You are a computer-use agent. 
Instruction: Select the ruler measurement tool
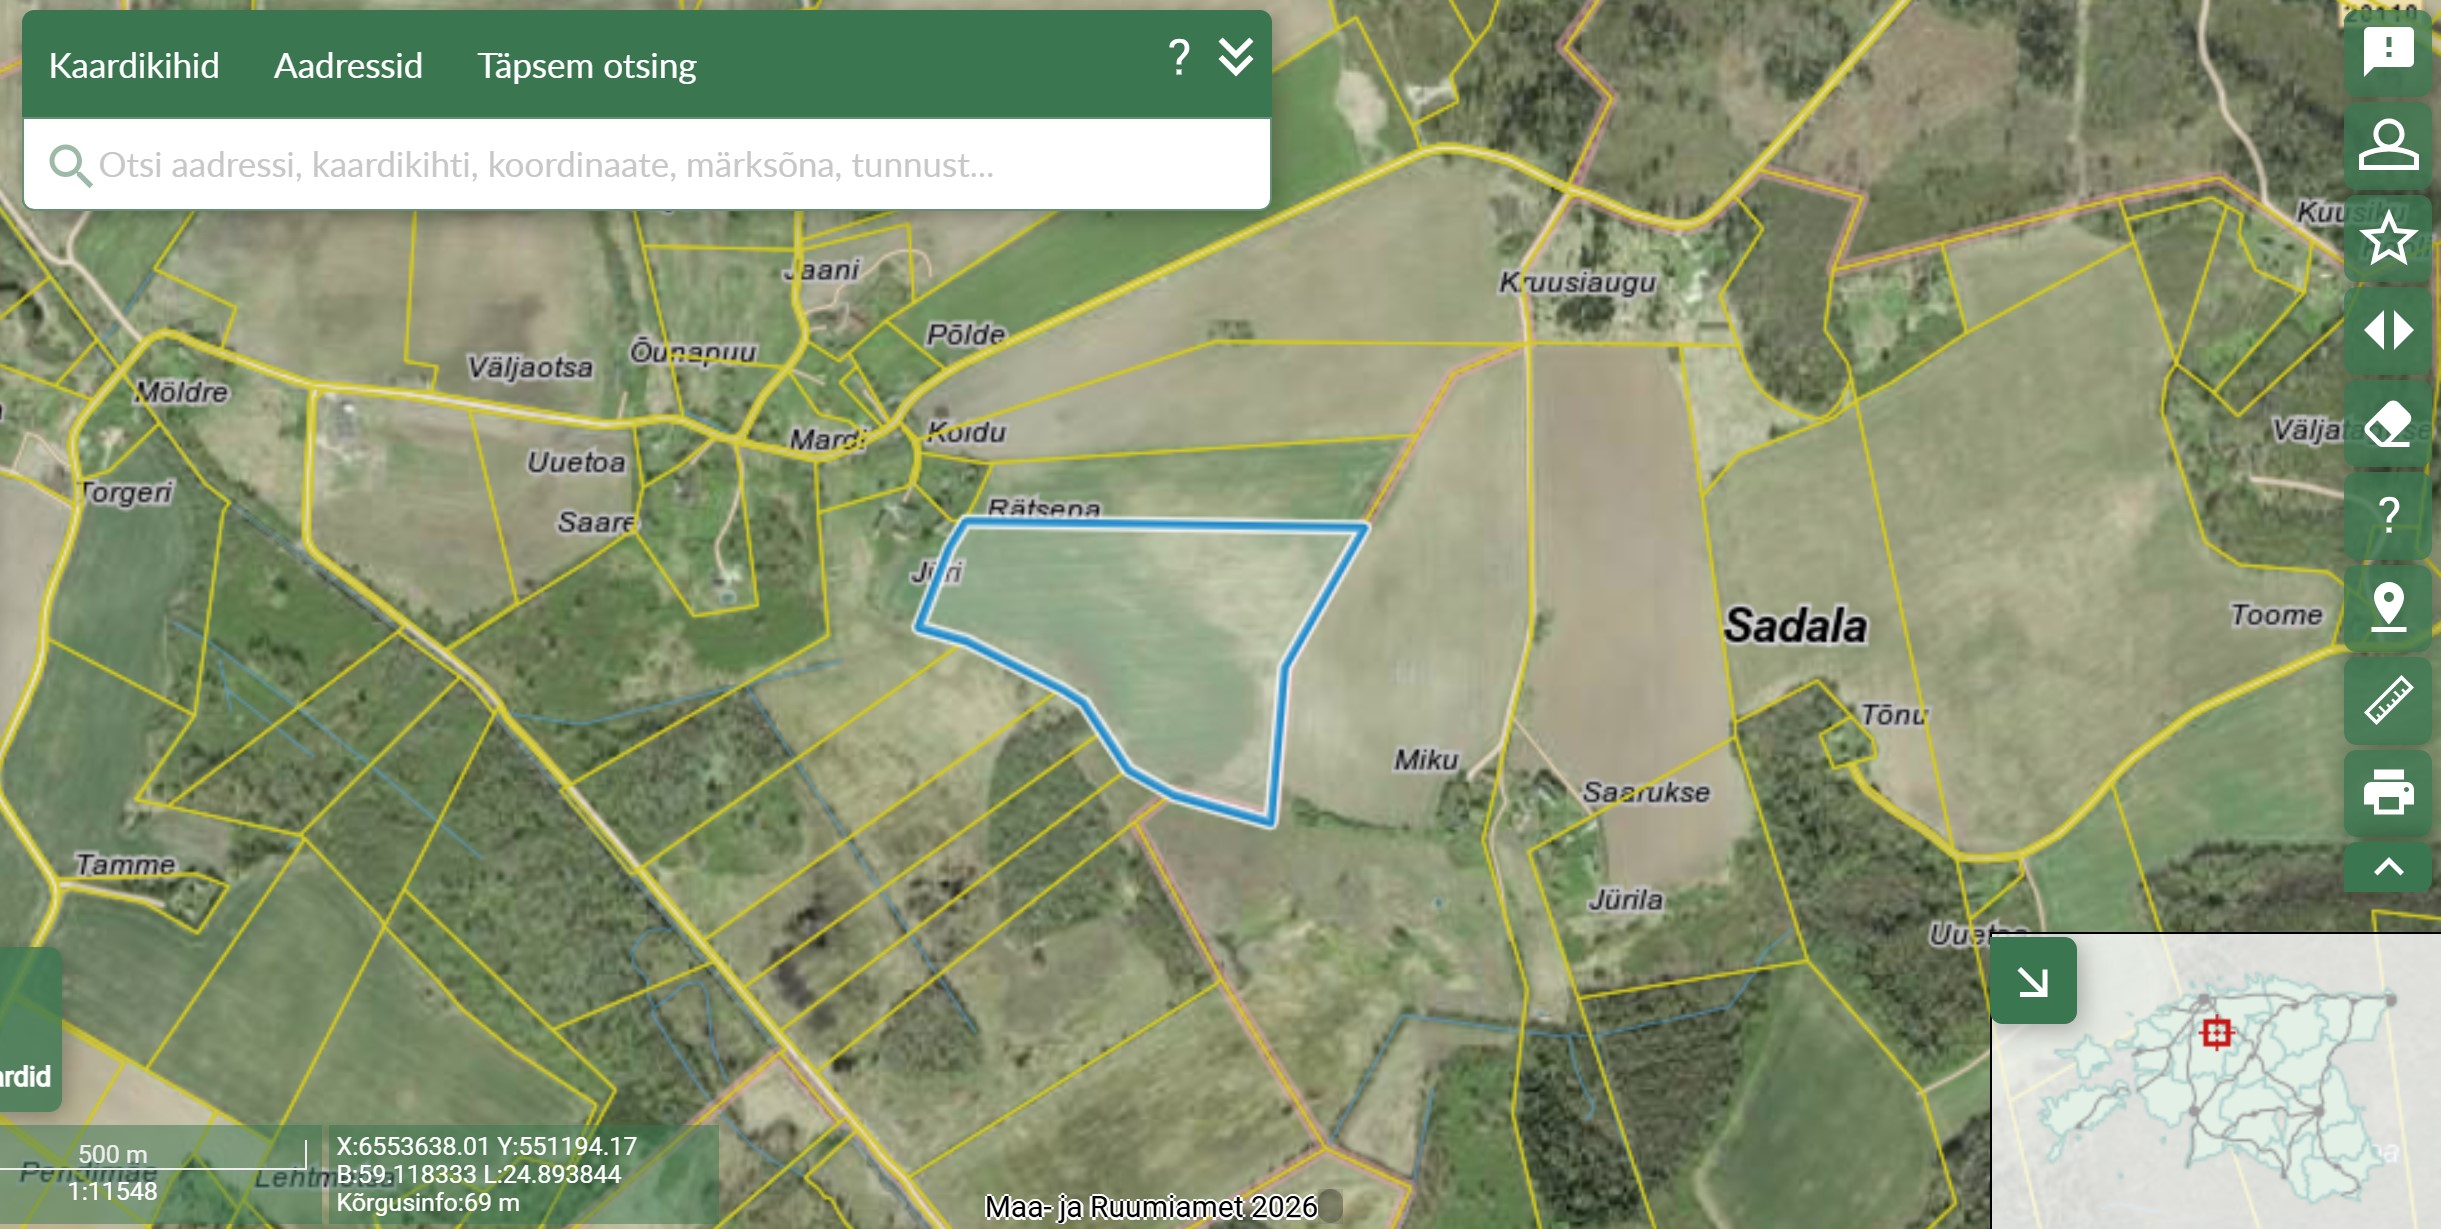(x=2388, y=700)
